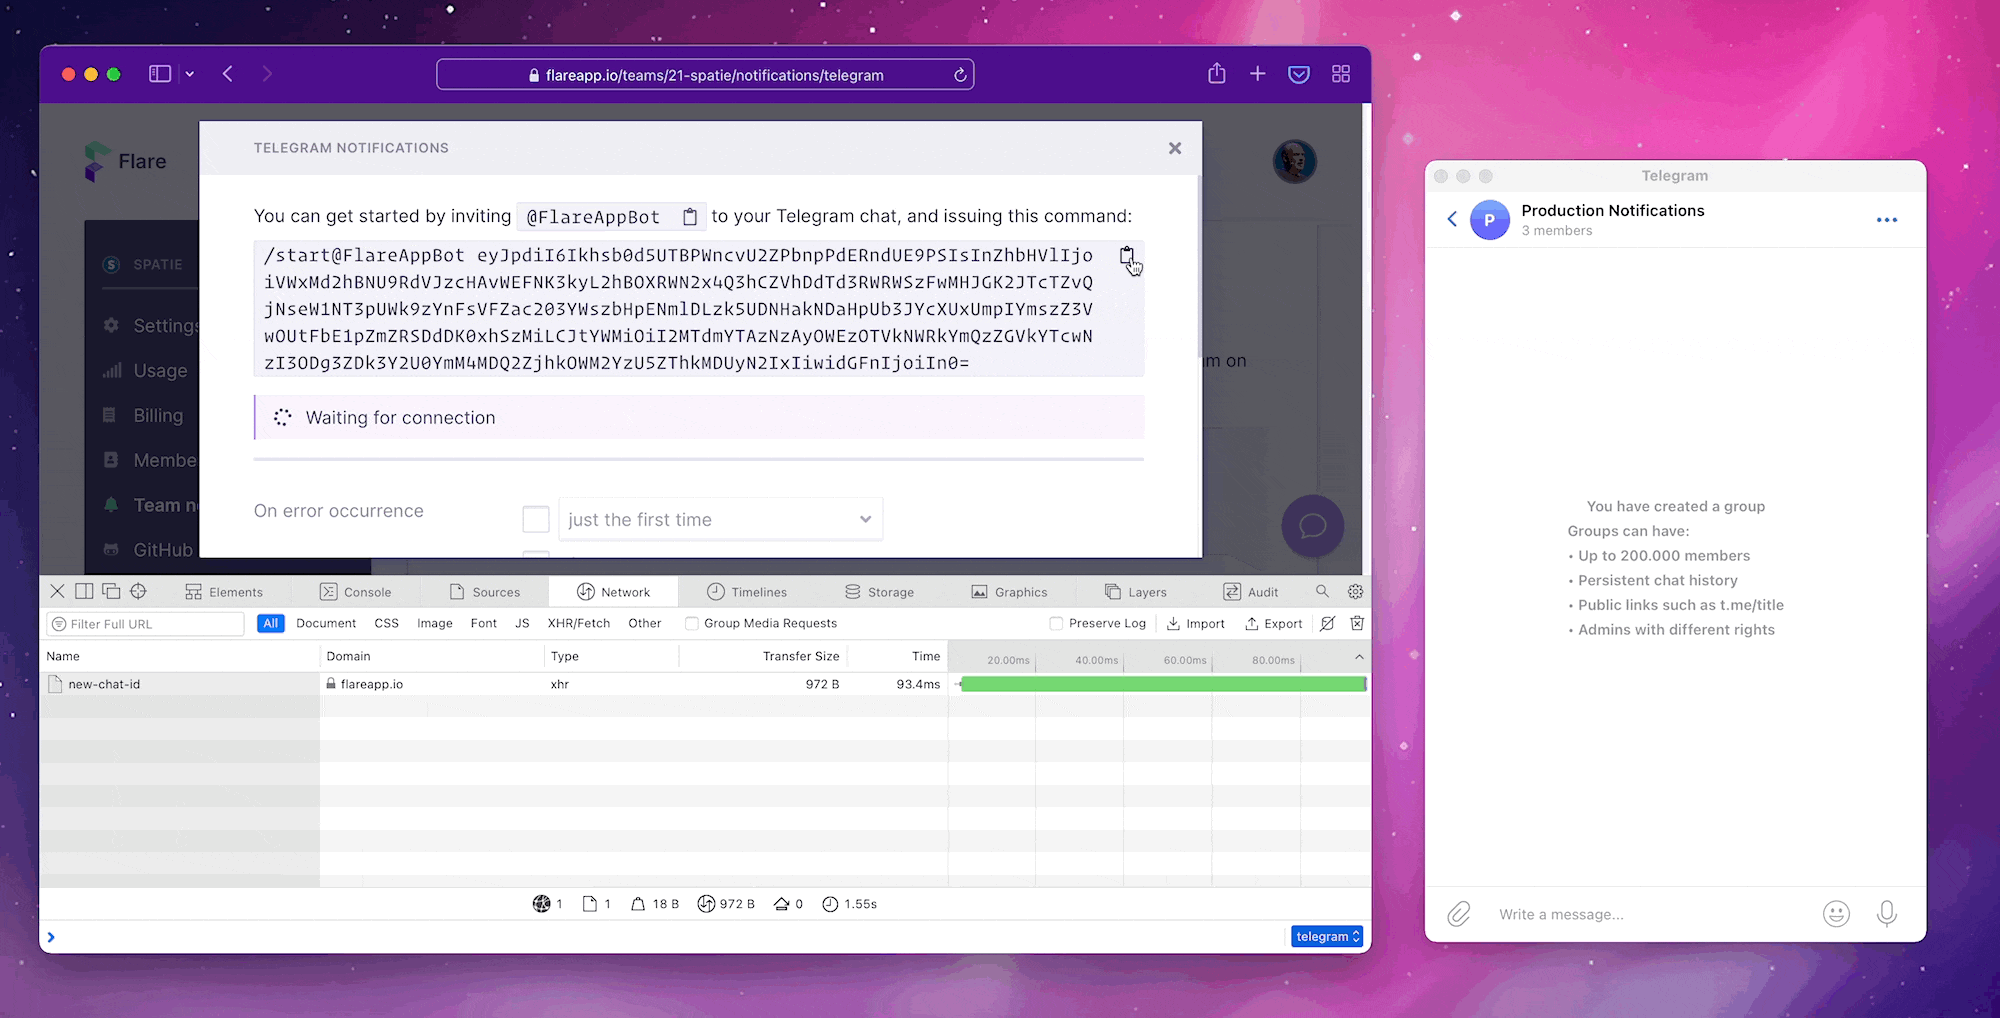Start voice recording with microphone icon

(x=1887, y=914)
